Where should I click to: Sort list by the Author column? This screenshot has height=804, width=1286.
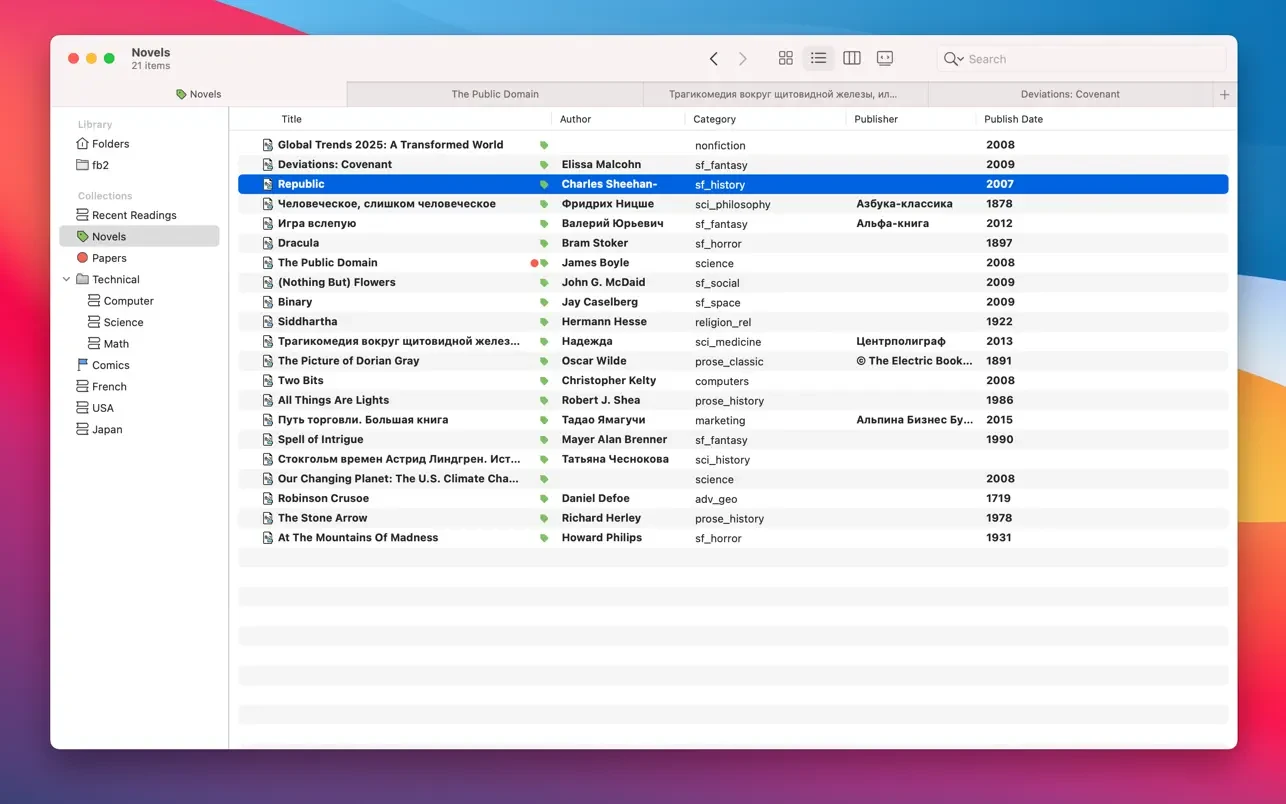tap(575, 119)
